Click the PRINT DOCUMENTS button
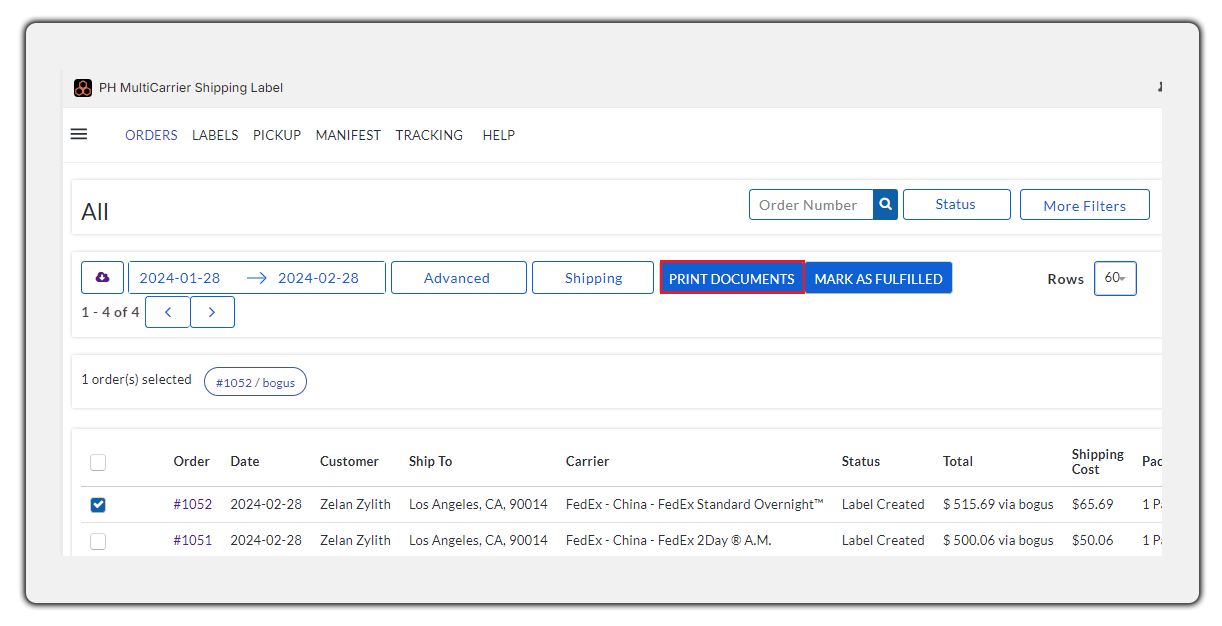Viewport: 1222px width, 626px height. coord(732,278)
